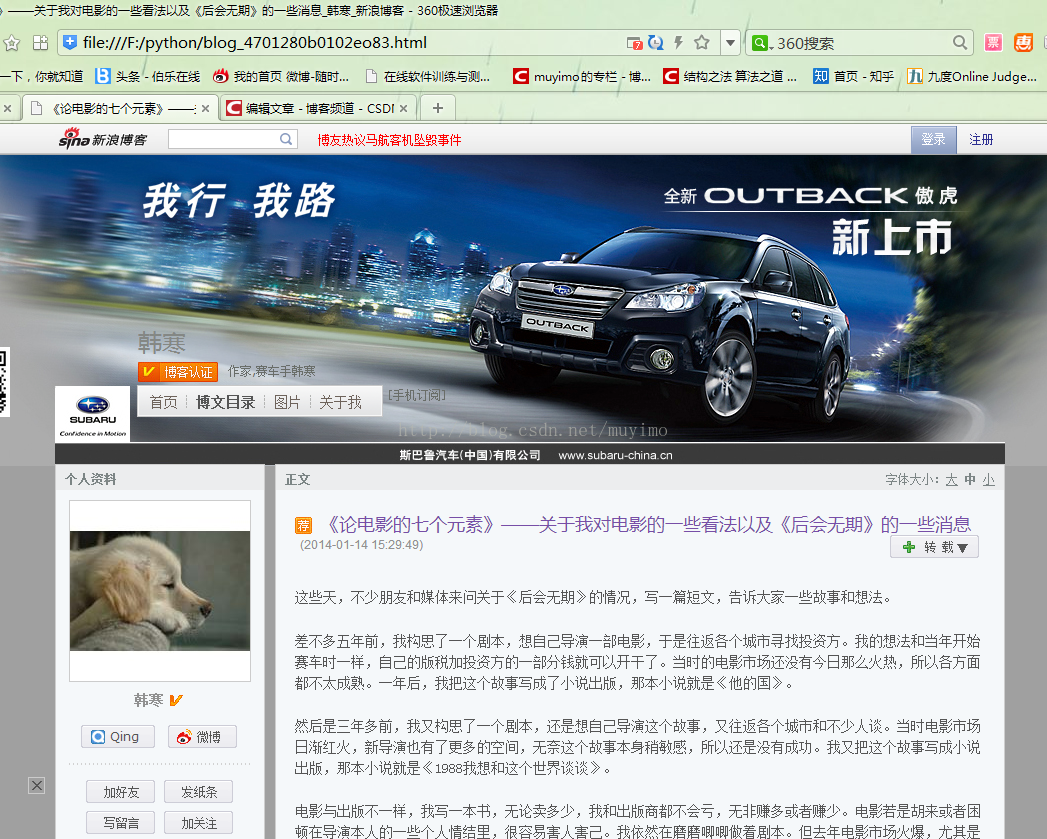The width and height of the screenshot is (1047, 839).
Task: Click the 微博 button in profile
Action: pyautogui.click(x=202, y=736)
